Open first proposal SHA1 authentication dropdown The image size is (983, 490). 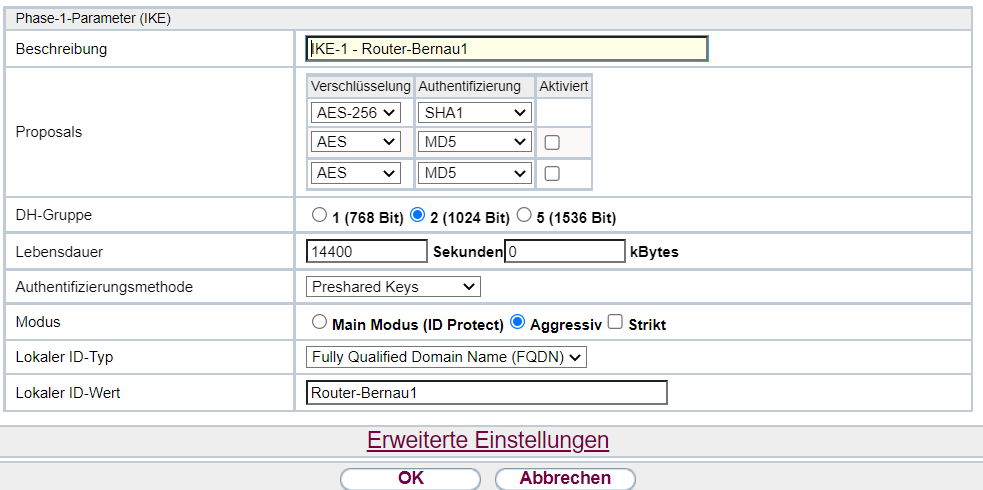tap(475, 113)
